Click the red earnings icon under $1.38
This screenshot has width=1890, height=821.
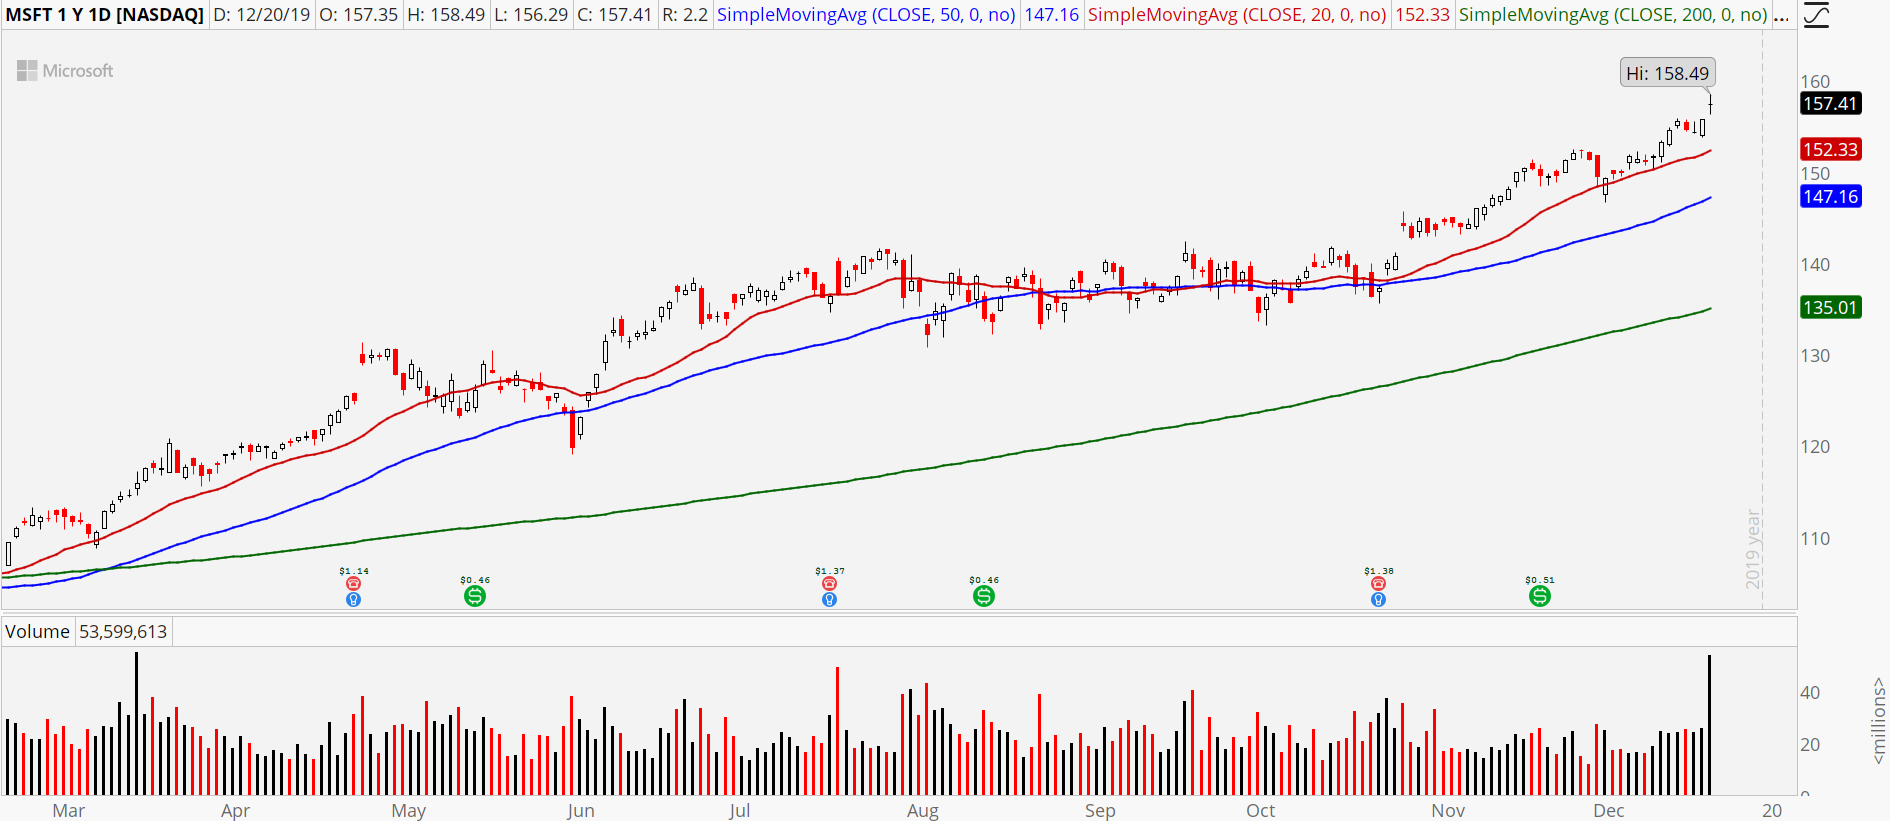pos(1378,583)
